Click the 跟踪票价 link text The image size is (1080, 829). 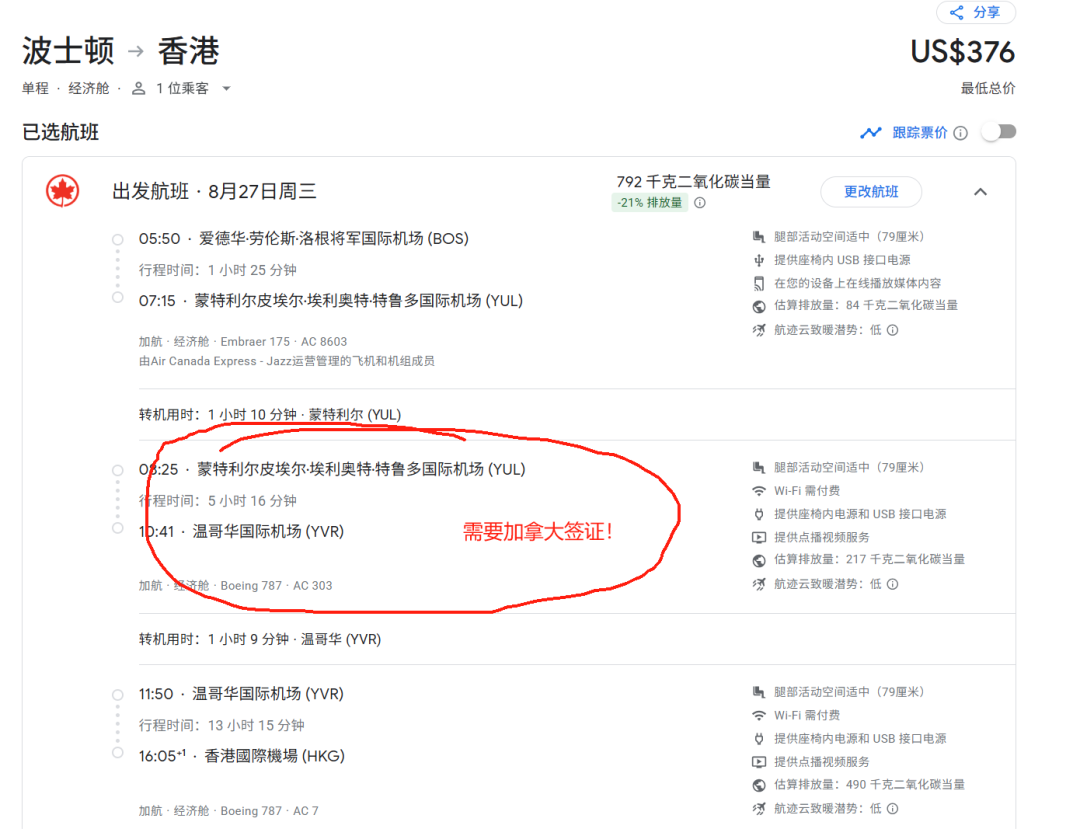pos(920,133)
